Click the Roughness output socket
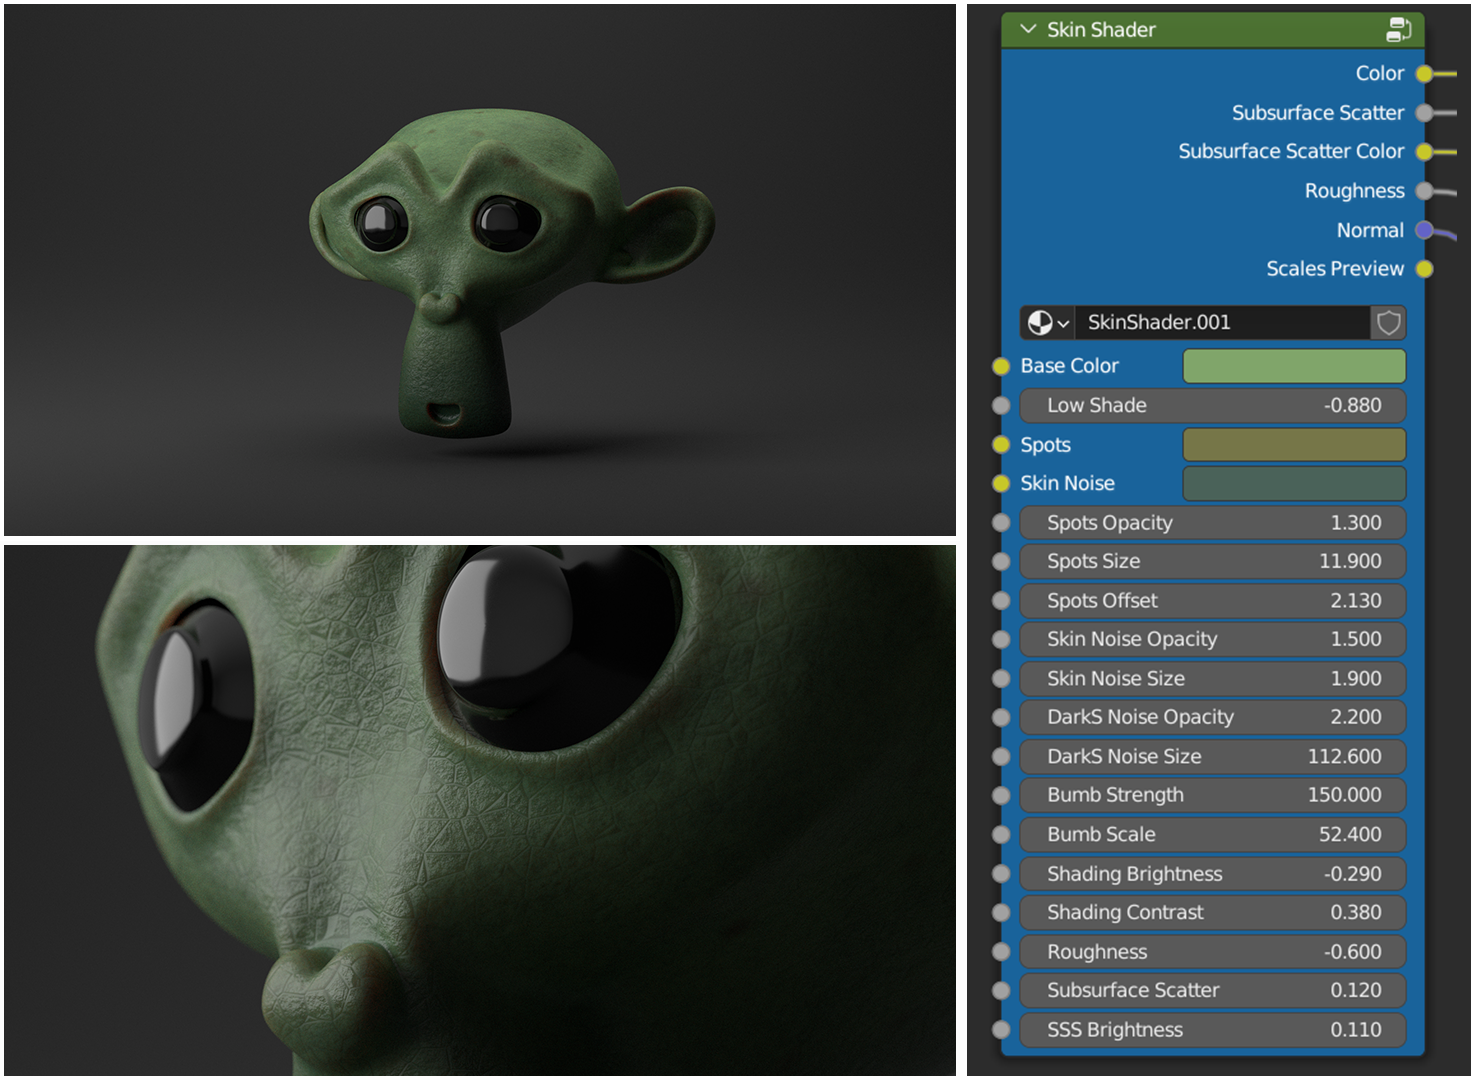The height and width of the screenshot is (1080, 1475). pos(1424,191)
